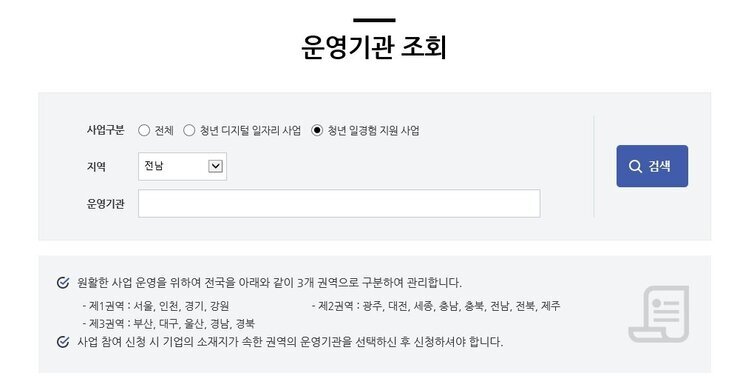Click the 운영기관 text input field
Viewport: 740px width, 390px height.
click(x=339, y=203)
